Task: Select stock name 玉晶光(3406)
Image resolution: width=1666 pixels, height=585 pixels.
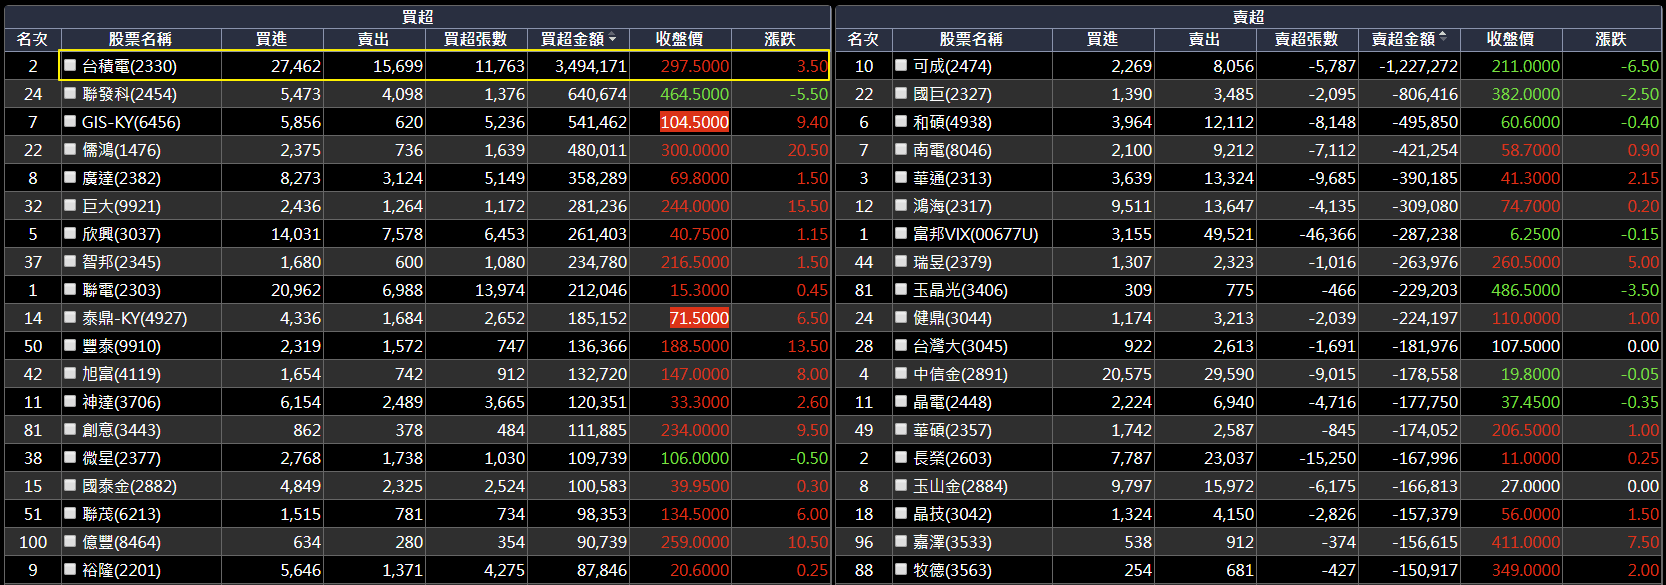Action: pyautogui.click(x=960, y=289)
